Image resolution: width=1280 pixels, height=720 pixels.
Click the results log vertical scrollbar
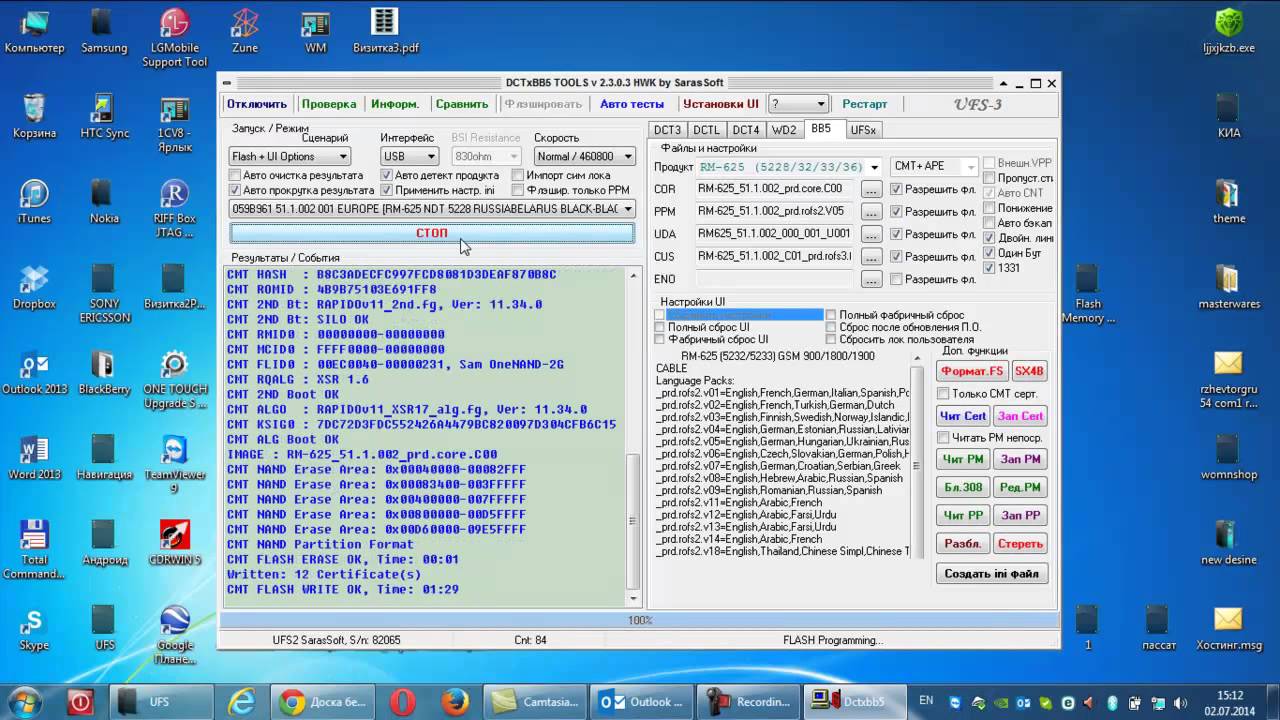pos(632,435)
